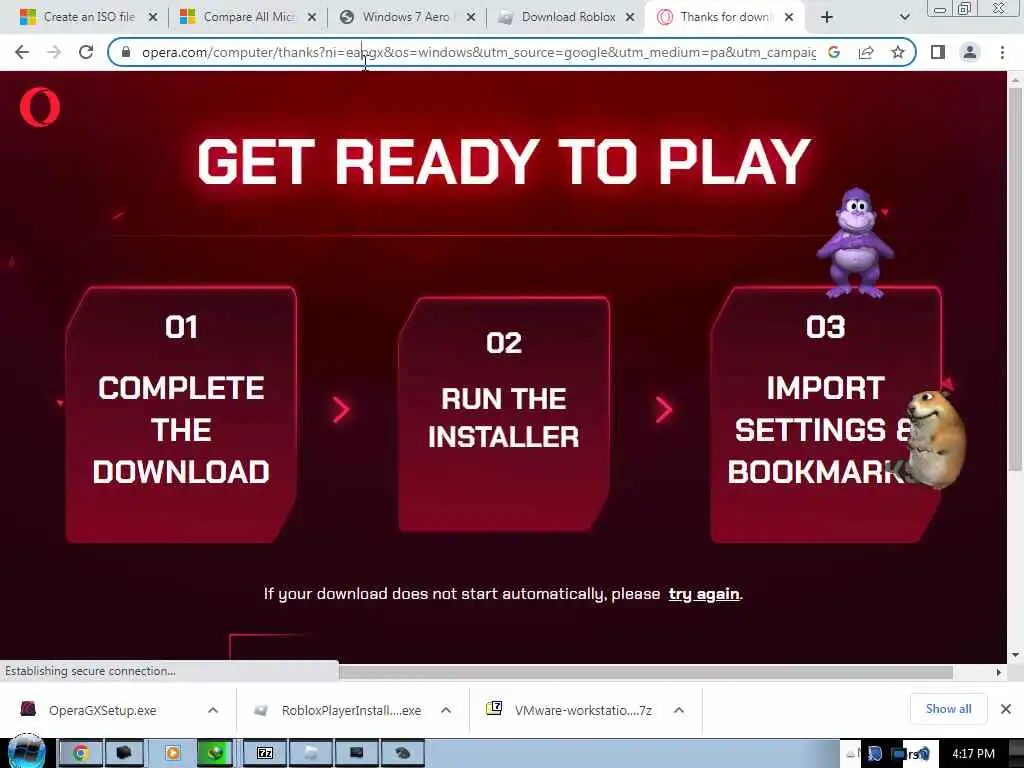
Task: Open the VMware-workstation 7z download
Action: 583,710
